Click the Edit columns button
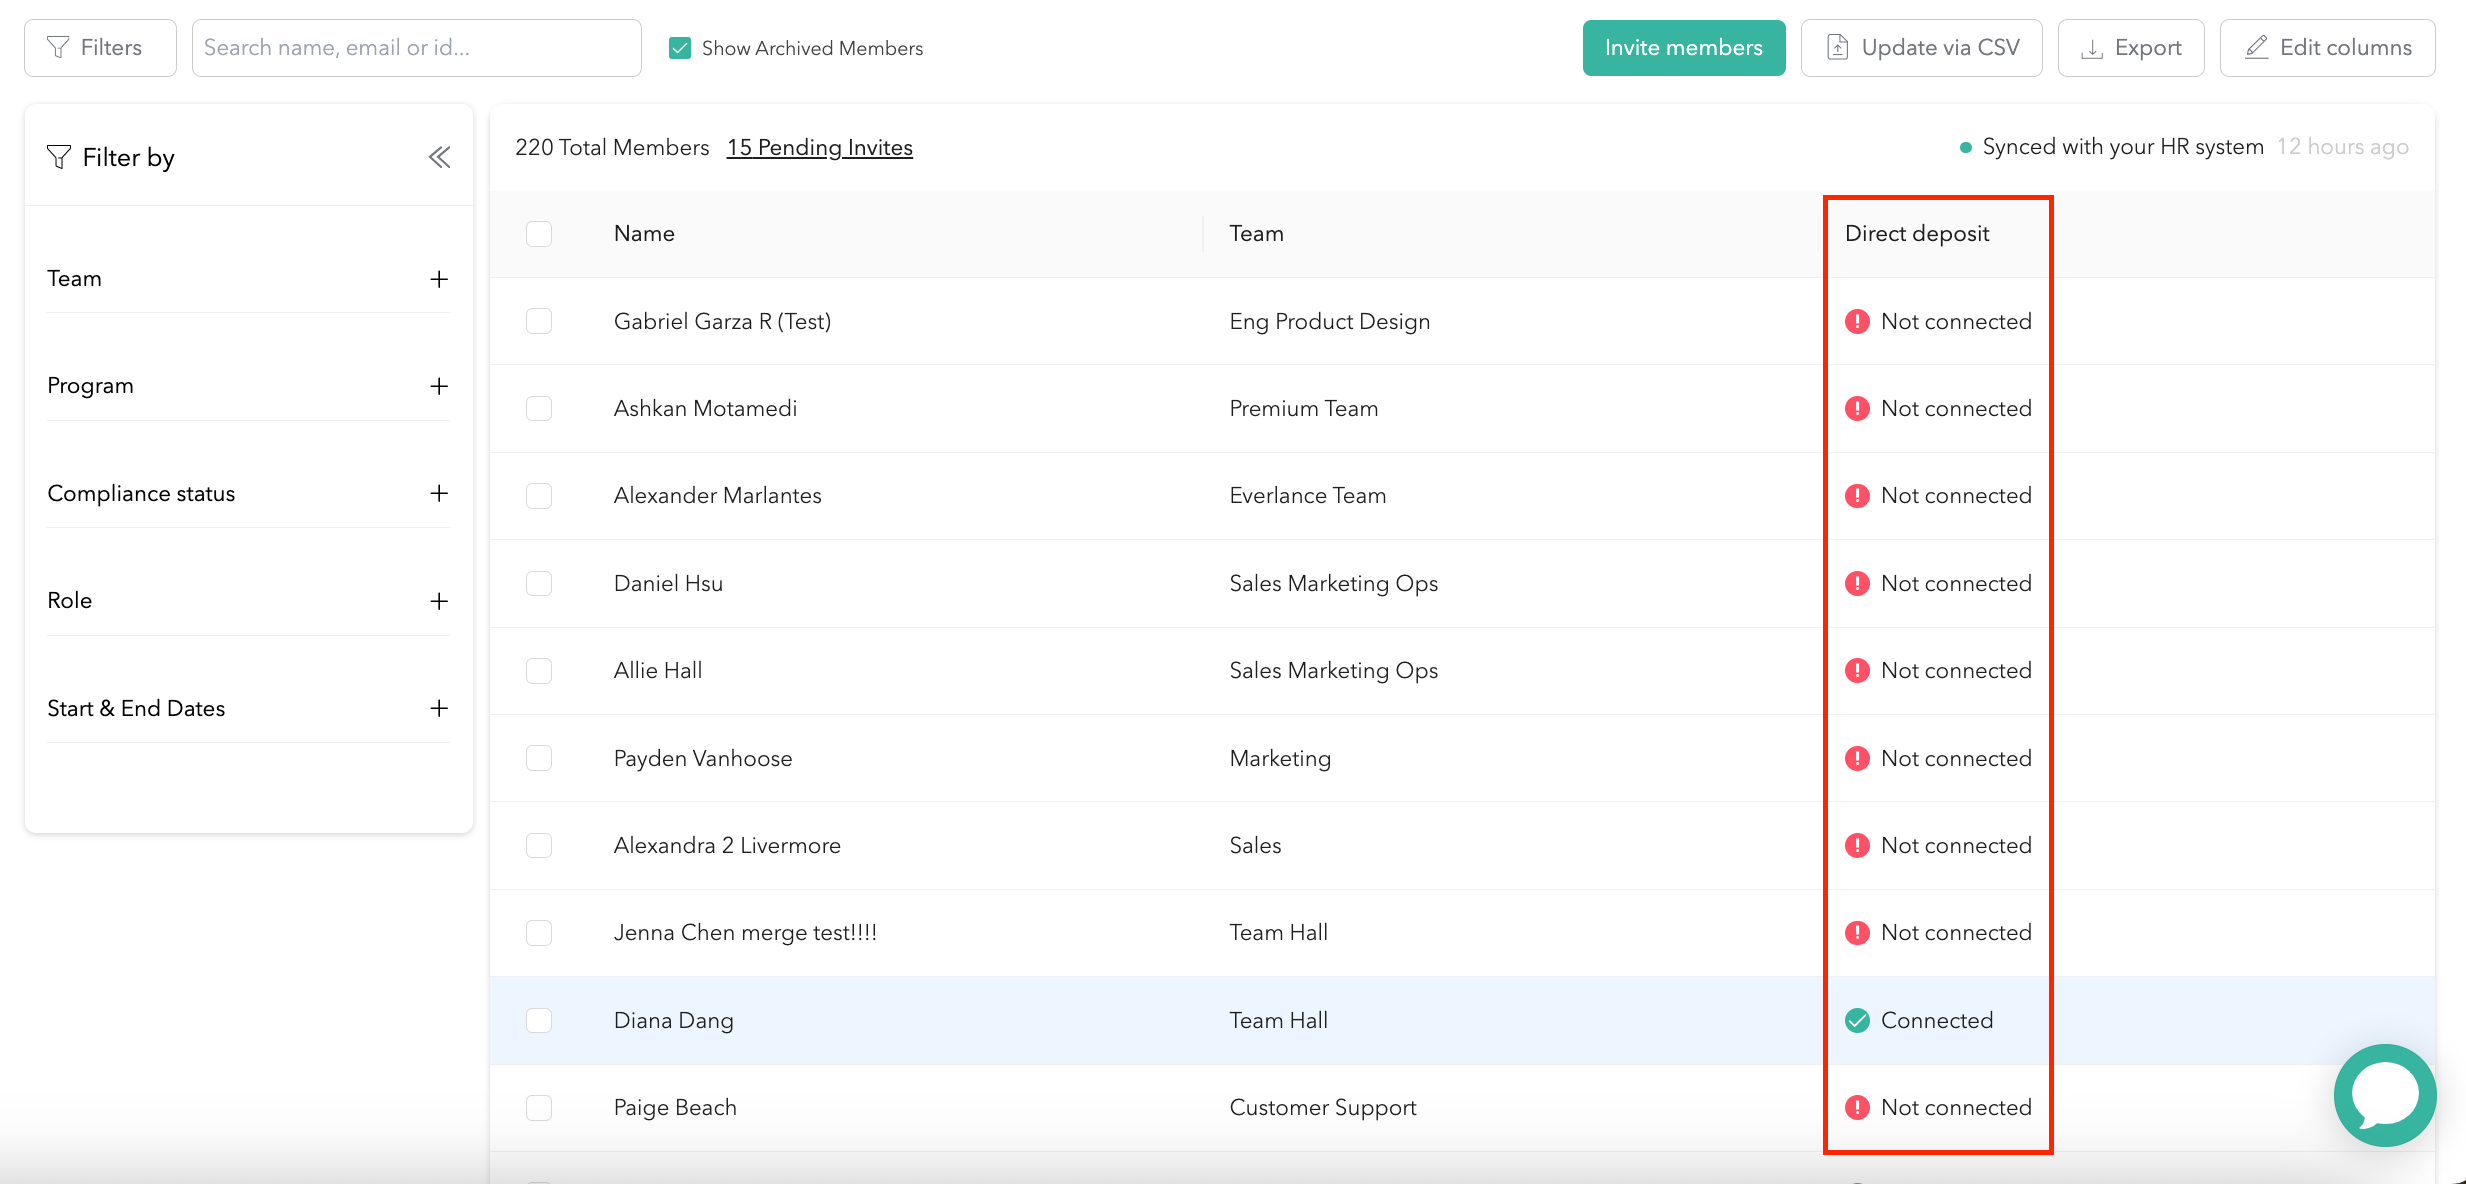This screenshot has height=1184, width=2466. click(2327, 48)
